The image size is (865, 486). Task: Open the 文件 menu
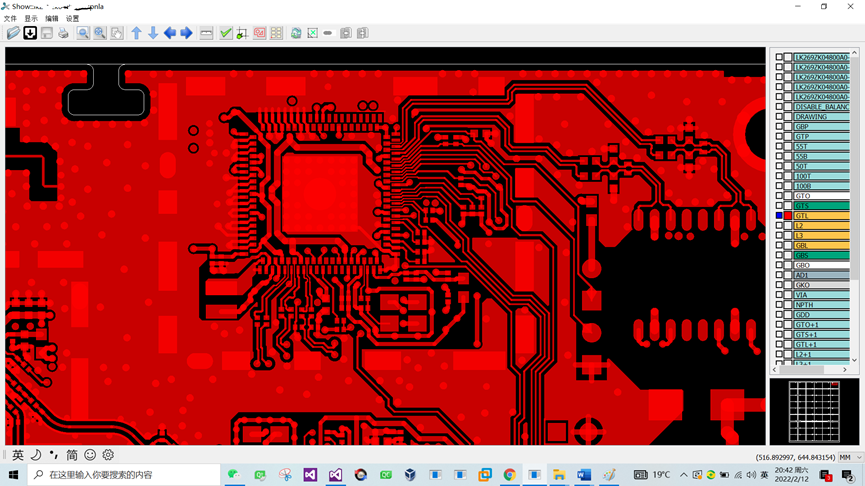(10, 18)
